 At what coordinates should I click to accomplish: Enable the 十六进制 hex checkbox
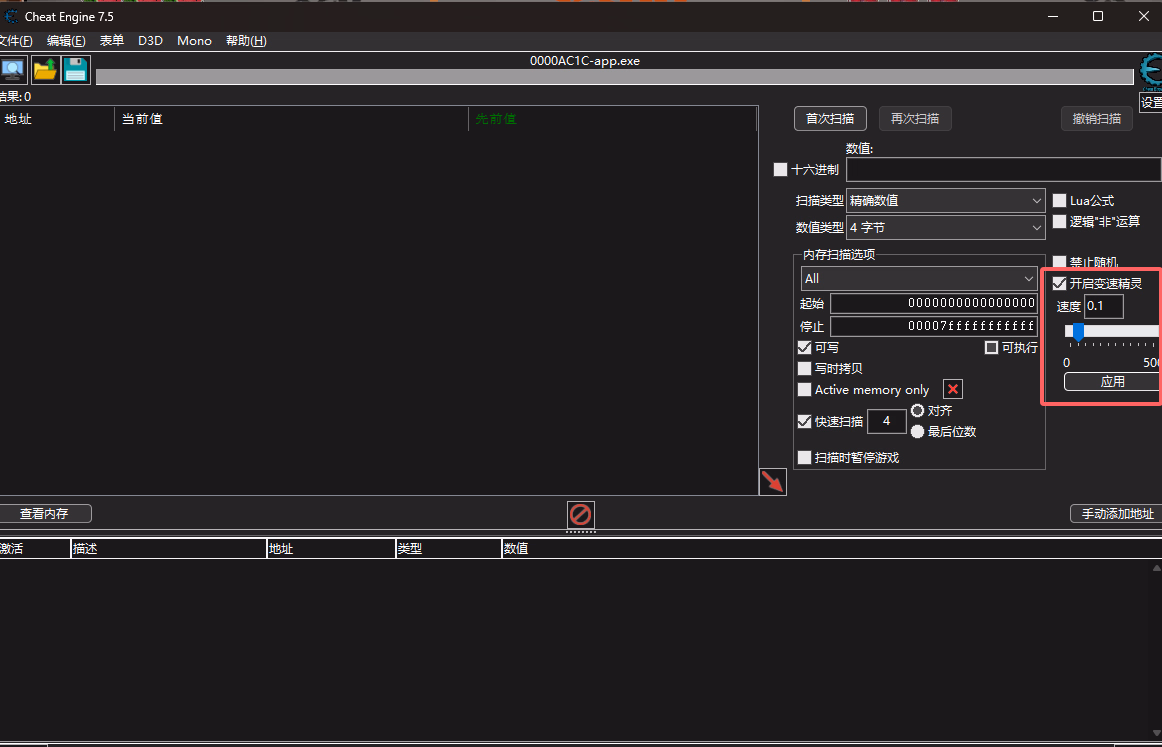(780, 170)
